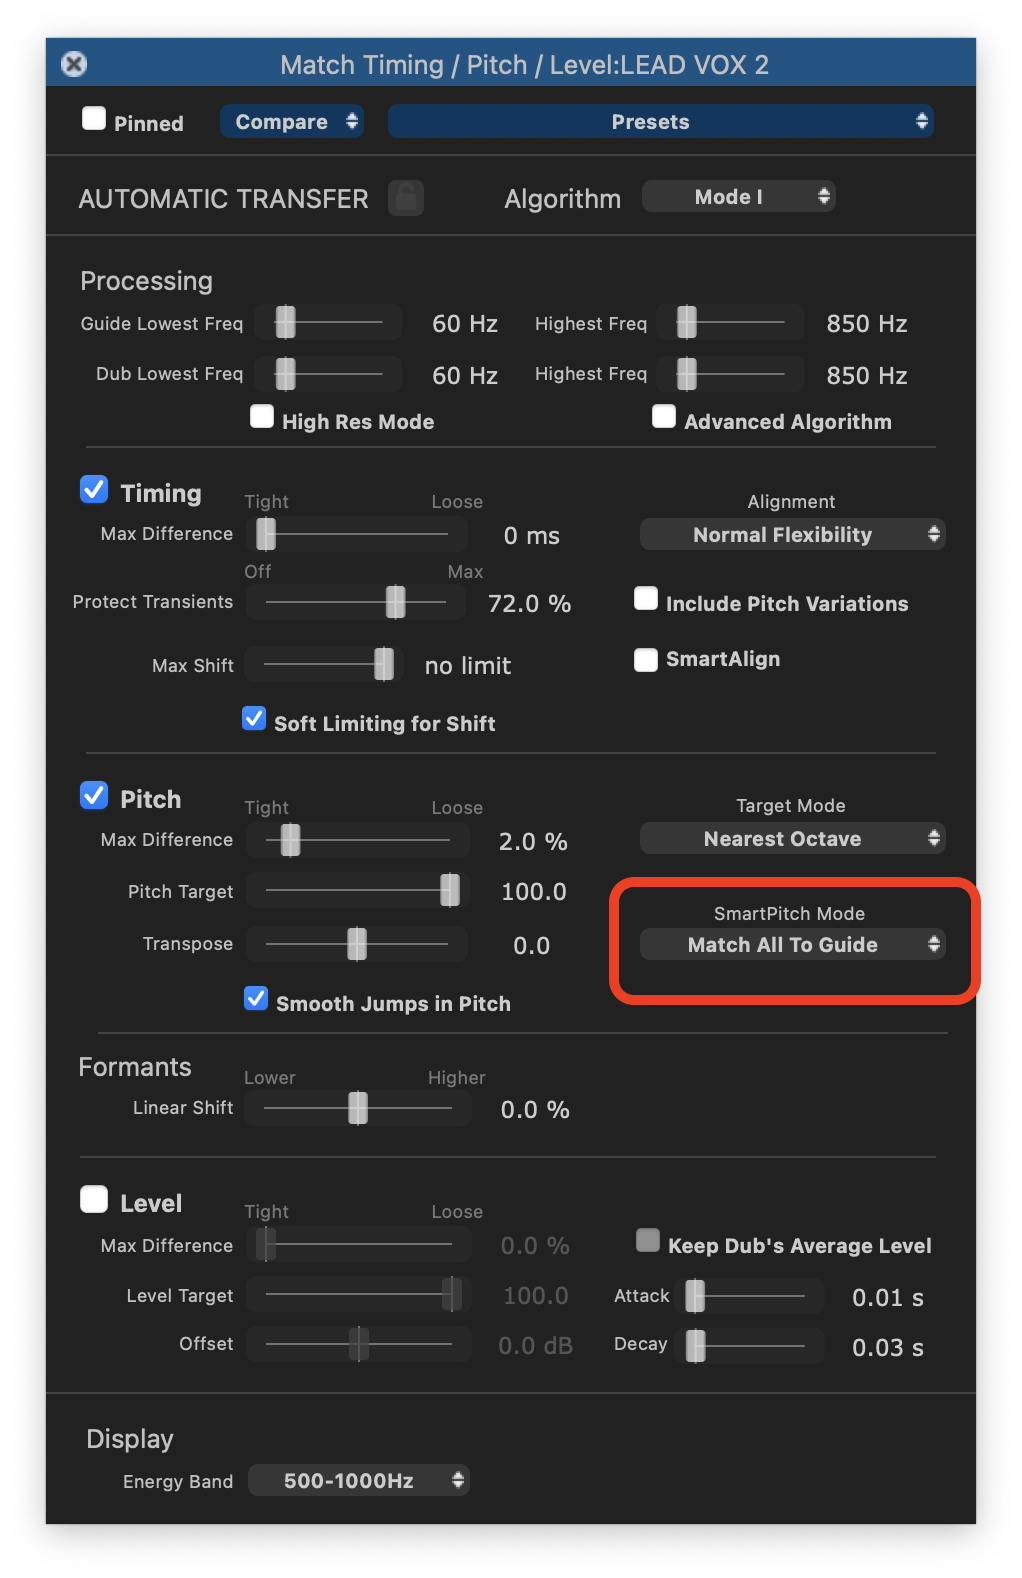Enable the Level section
The height and width of the screenshot is (1578, 1022).
[93, 1197]
